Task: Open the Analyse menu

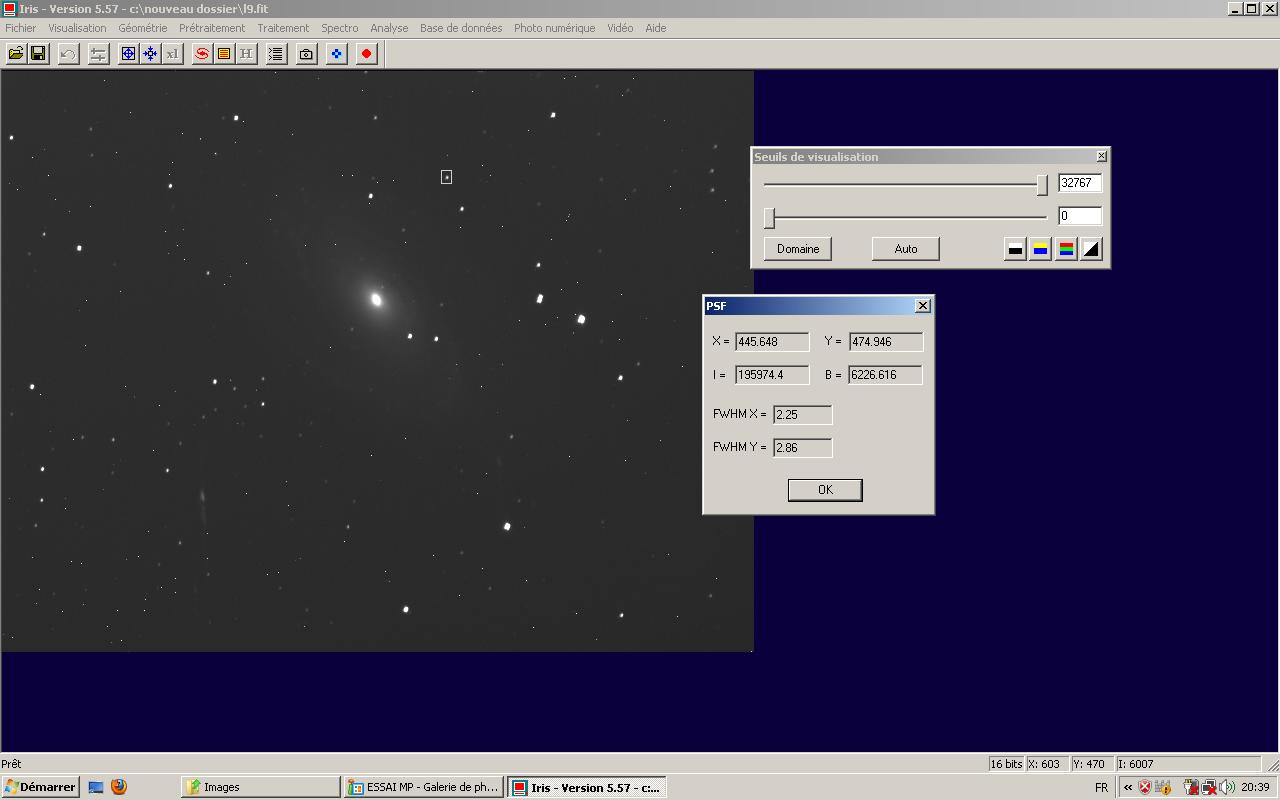Action: [389, 28]
